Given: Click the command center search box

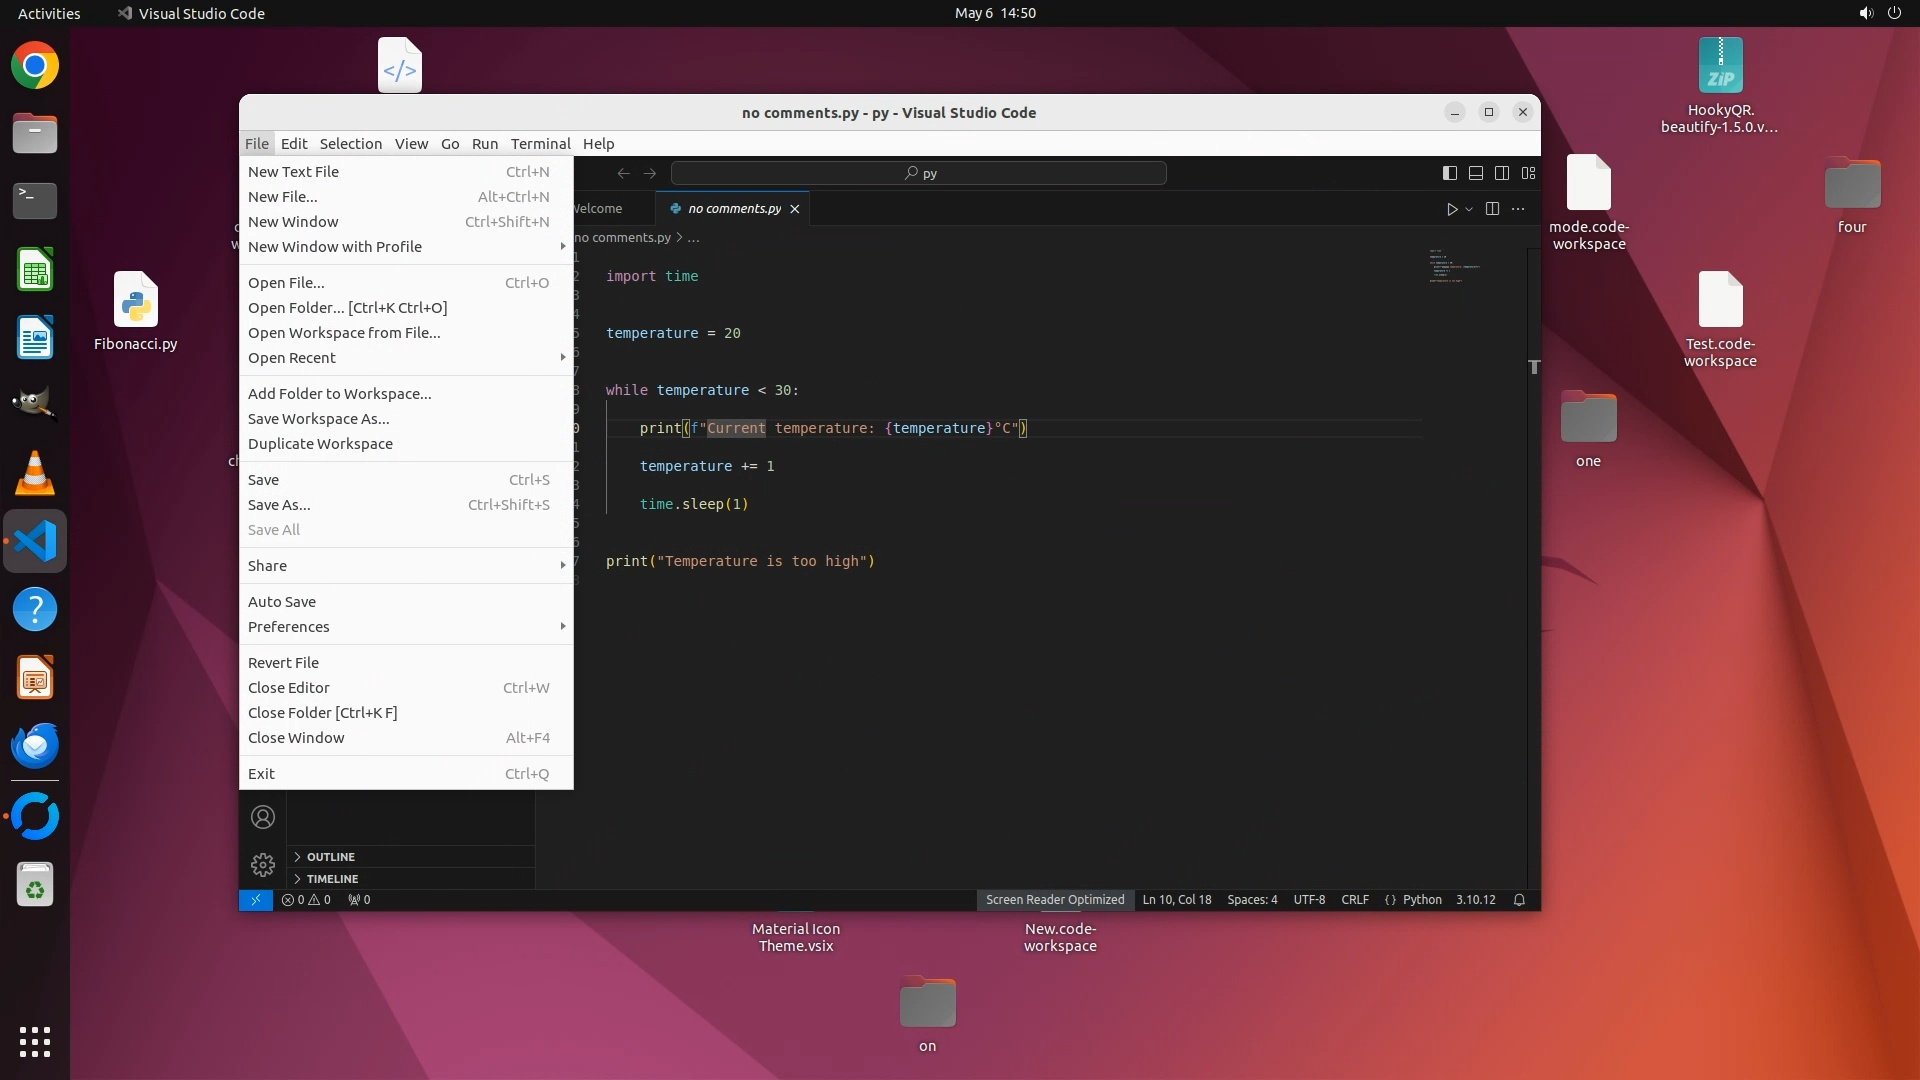Looking at the screenshot, I should [x=918, y=173].
